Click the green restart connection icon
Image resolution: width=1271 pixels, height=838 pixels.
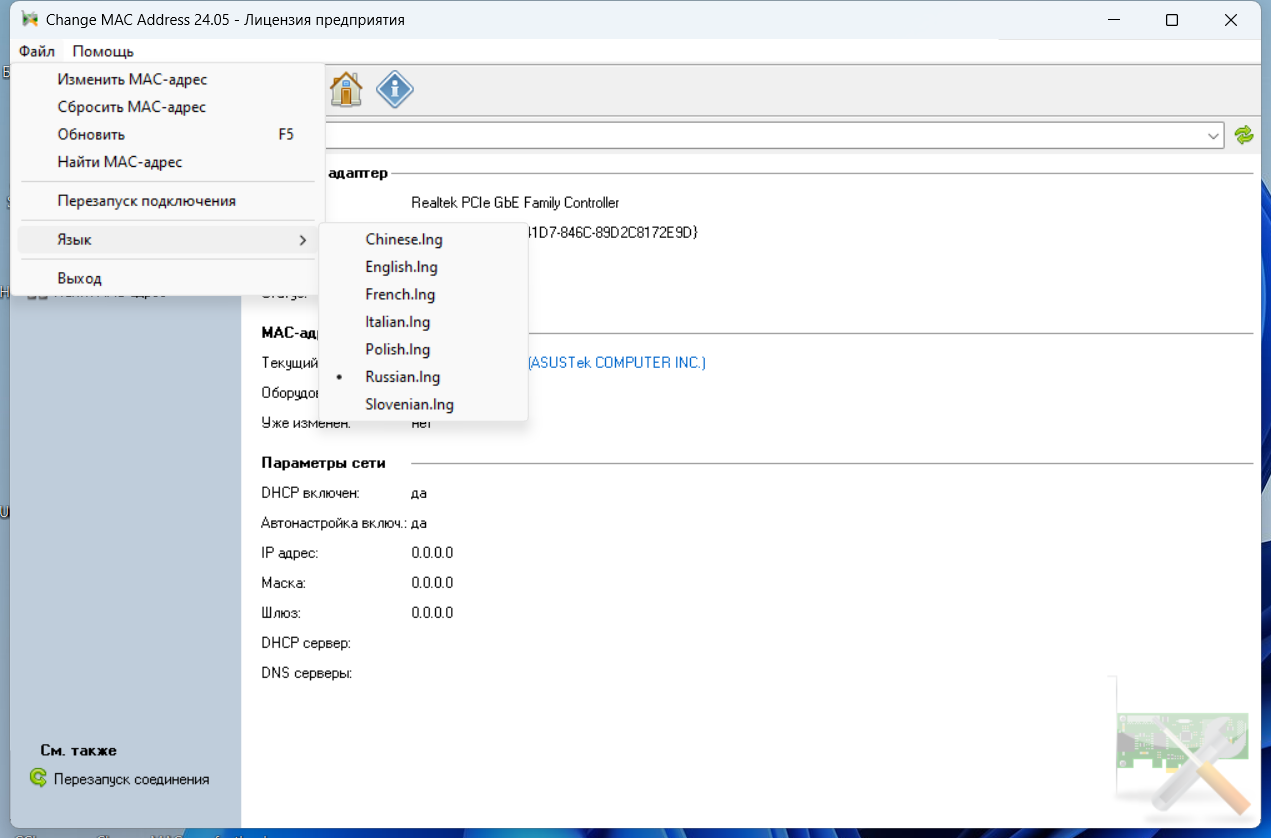[38, 777]
